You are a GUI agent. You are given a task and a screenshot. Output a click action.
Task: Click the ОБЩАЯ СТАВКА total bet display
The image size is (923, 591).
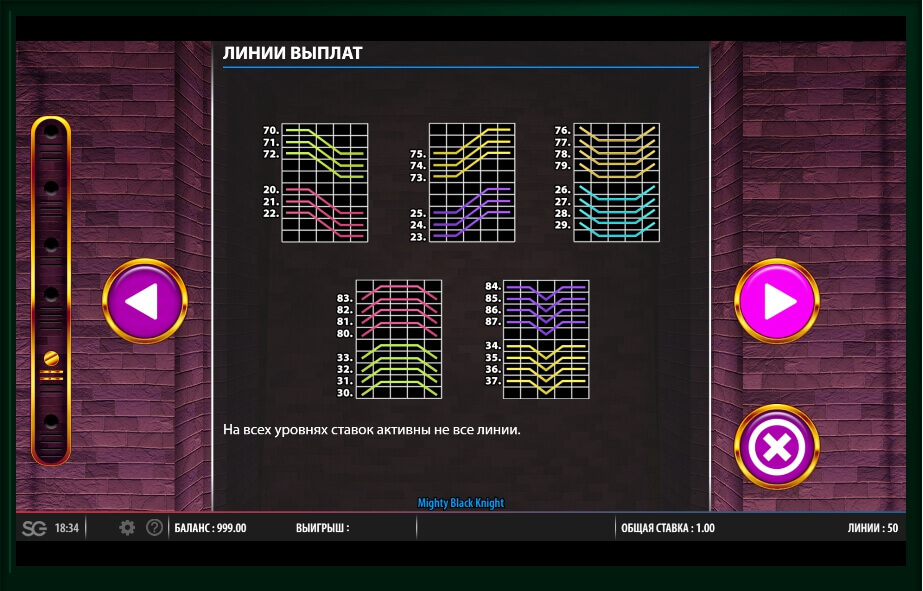(x=667, y=528)
